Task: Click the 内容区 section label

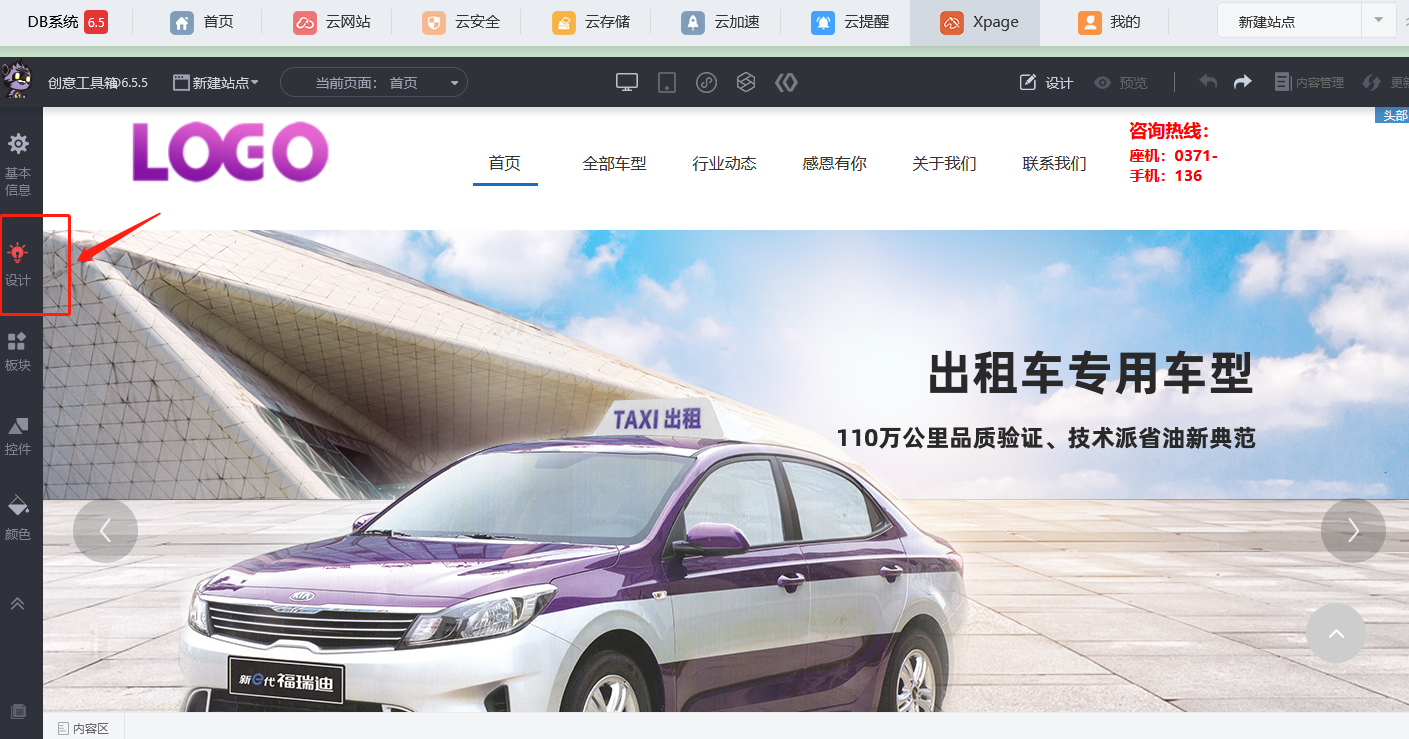Action: click(x=84, y=729)
